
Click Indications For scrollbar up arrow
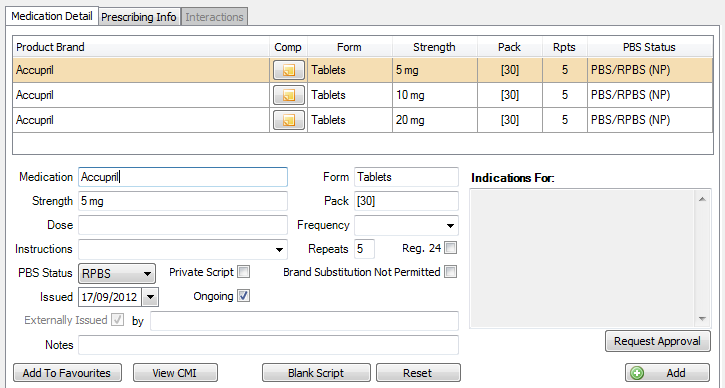[x=702, y=199]
